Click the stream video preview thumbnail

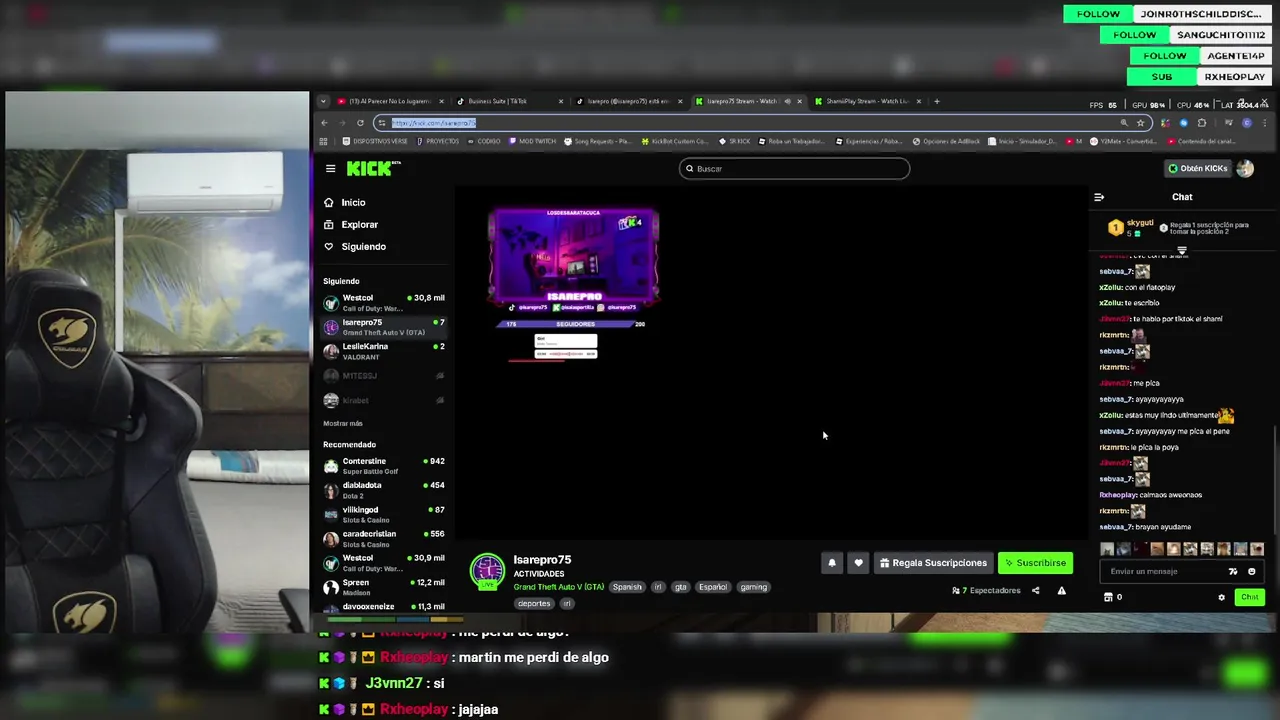(573, 258)
